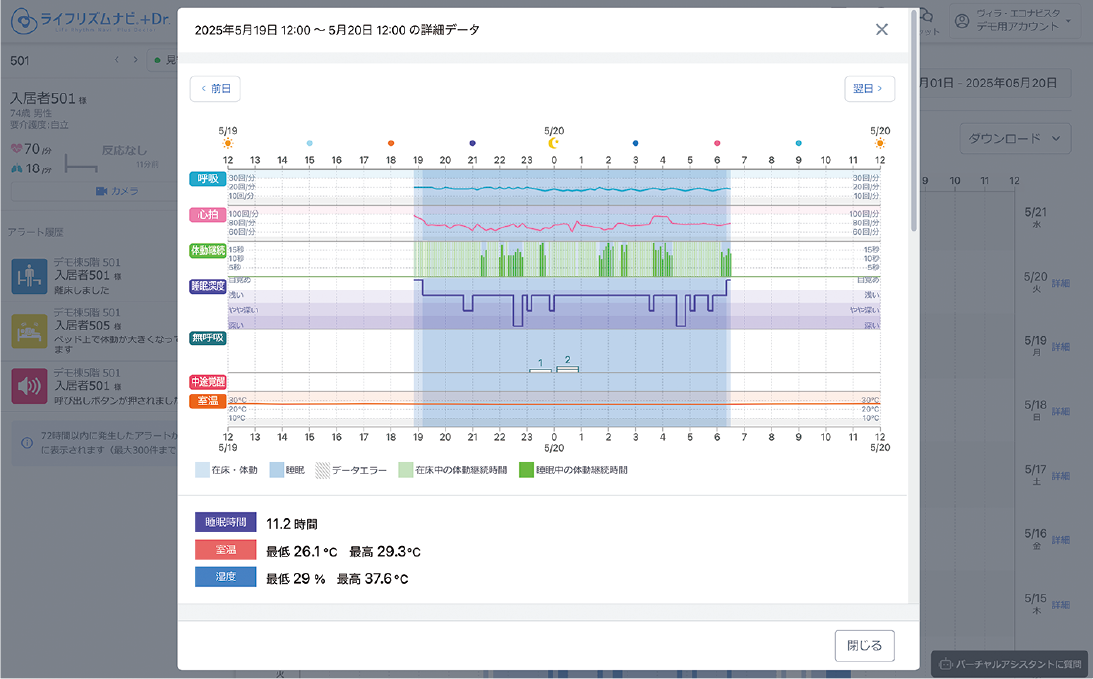Select the 呼吸 chart row label

[208, 179]
